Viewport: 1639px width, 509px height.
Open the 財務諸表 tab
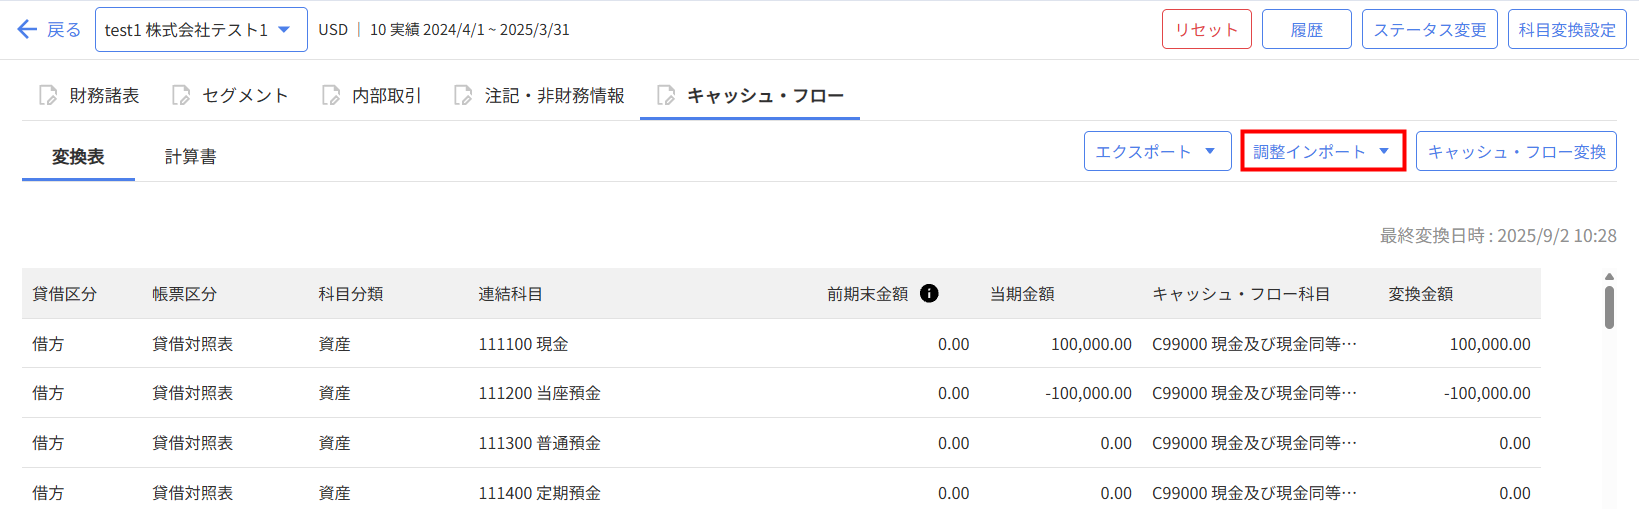[x=104, y=96]
